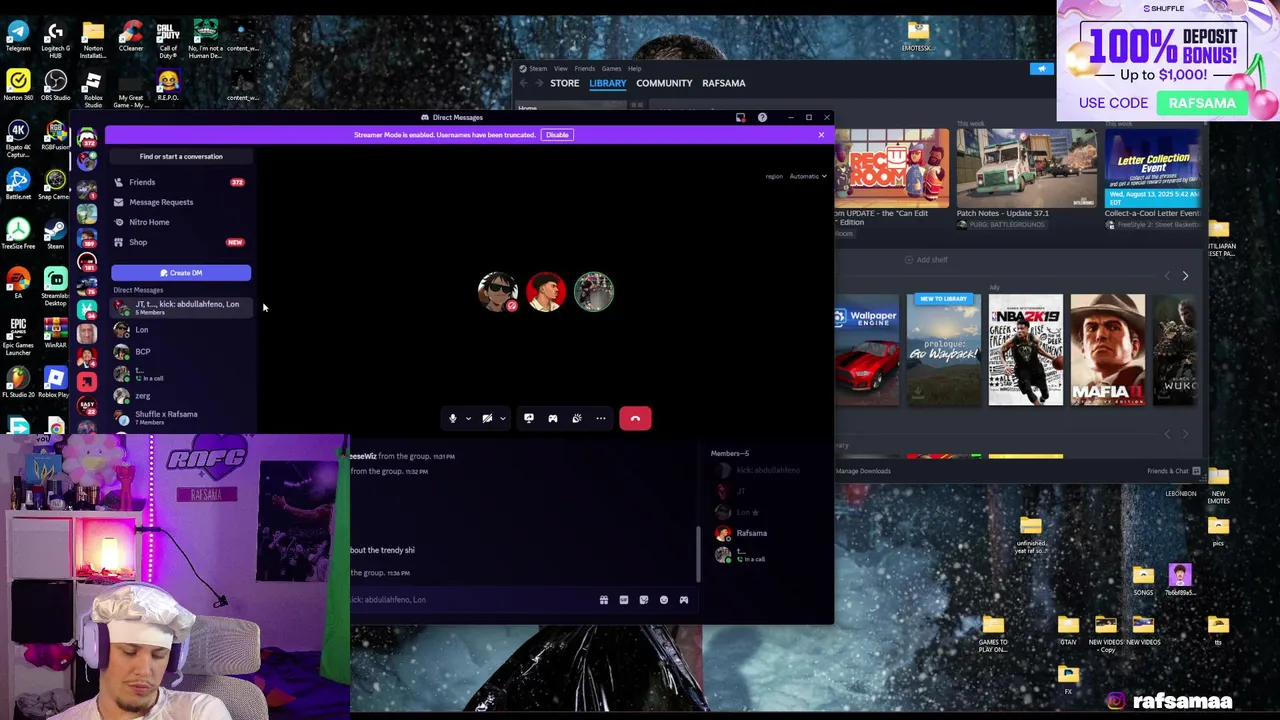
Task: Click Create DM button in Discord
Action: pos(181,273)
